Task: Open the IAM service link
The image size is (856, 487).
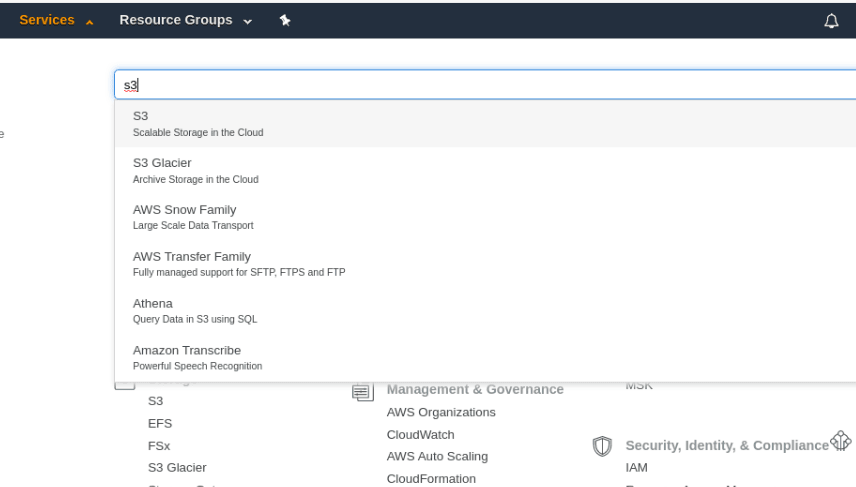Action: click(x=637, y=468)
